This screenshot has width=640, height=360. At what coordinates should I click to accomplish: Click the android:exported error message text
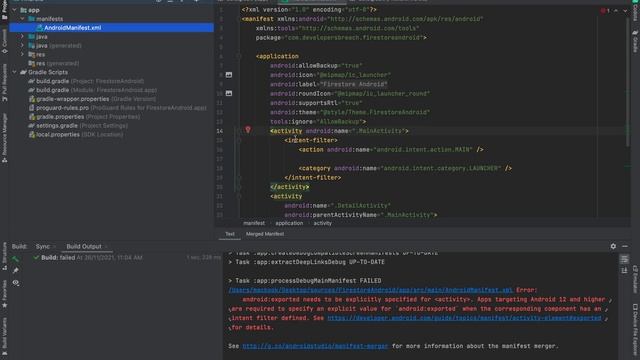pos(418,313)
